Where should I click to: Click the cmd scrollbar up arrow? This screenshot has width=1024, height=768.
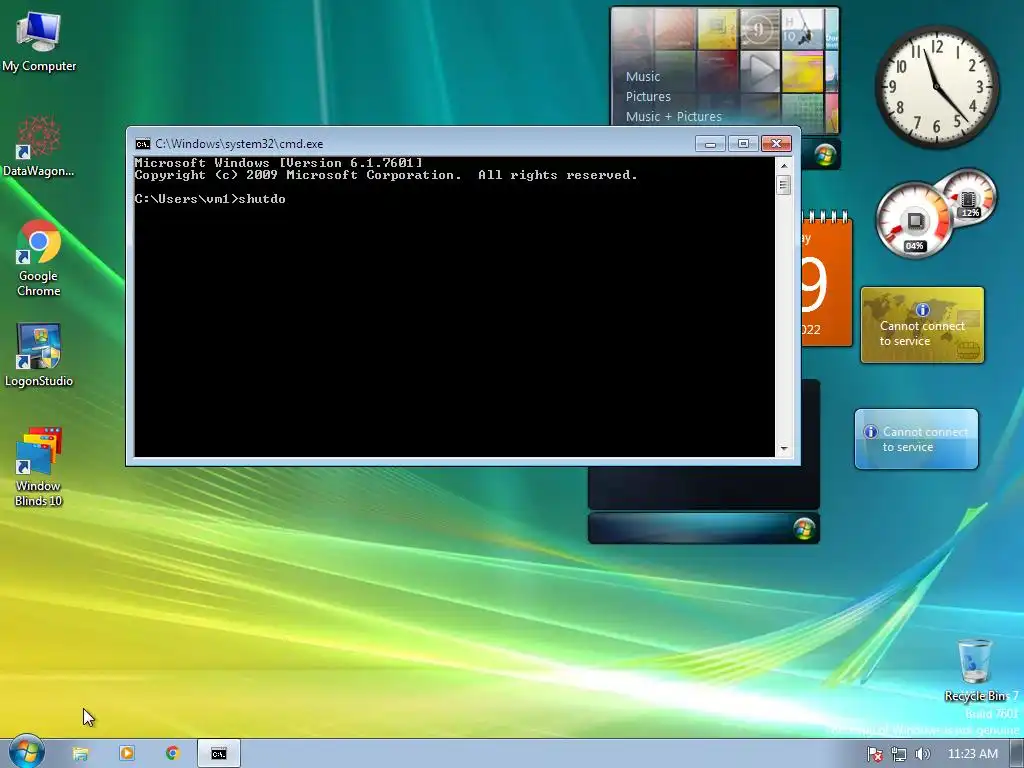tap(784, 166)
